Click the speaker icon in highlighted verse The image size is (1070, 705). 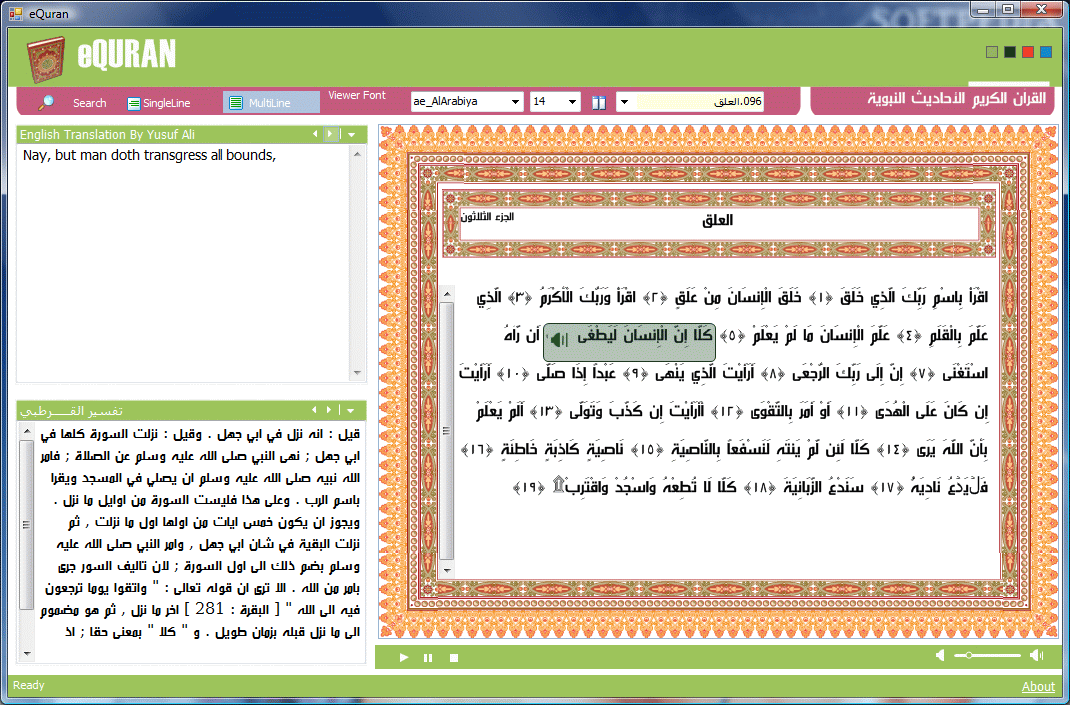coord(559,339)
